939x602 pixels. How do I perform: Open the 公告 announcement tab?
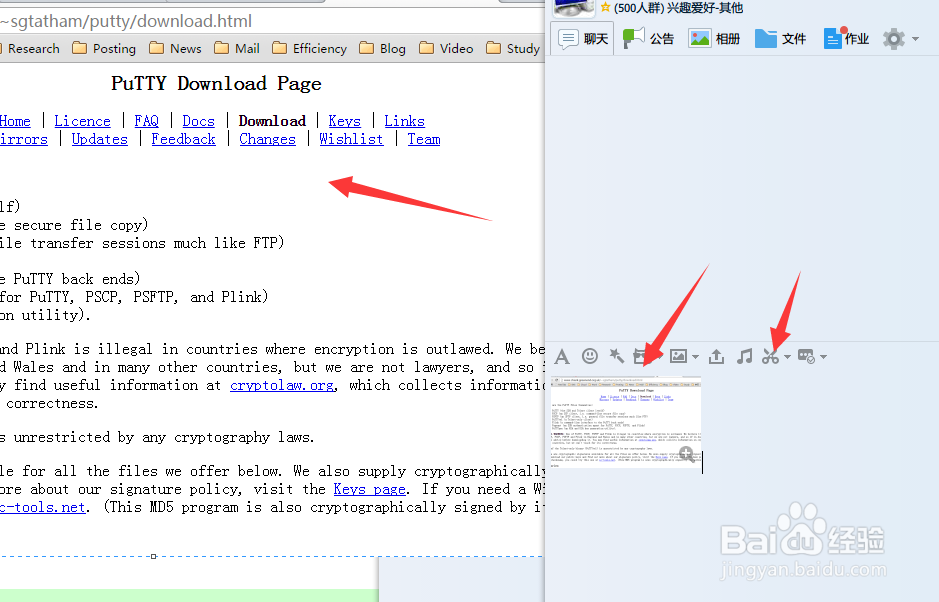(x=649, y=39)
